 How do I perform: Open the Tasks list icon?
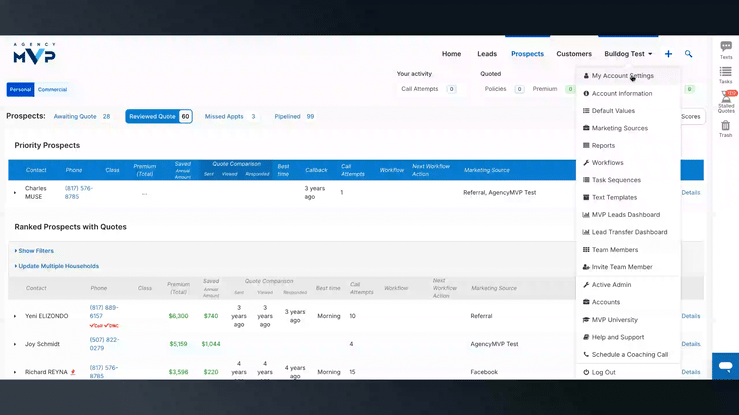(x=726, y=74)
